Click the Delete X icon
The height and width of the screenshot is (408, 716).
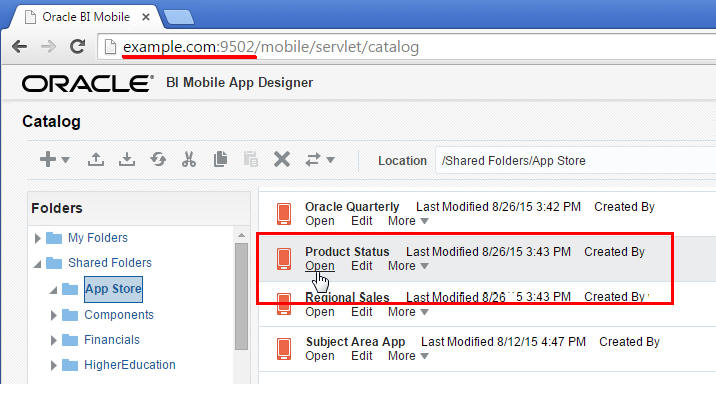[282, 159]
